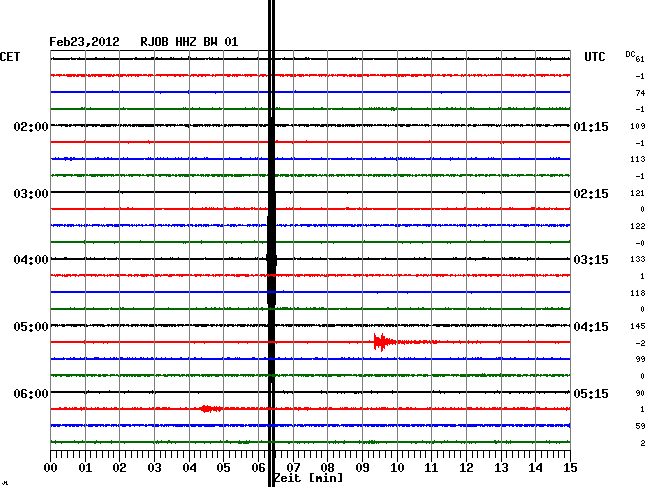Click the 10 minute axis label

point(397,468)
